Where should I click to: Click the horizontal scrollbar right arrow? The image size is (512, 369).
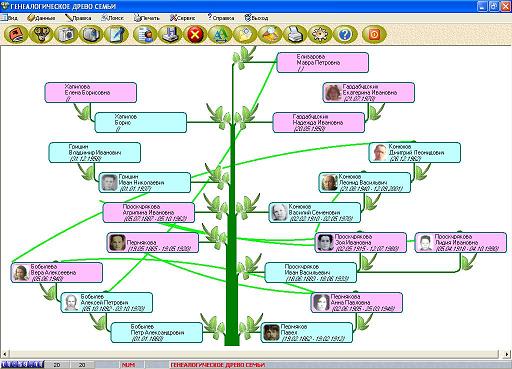coord(506,354)
